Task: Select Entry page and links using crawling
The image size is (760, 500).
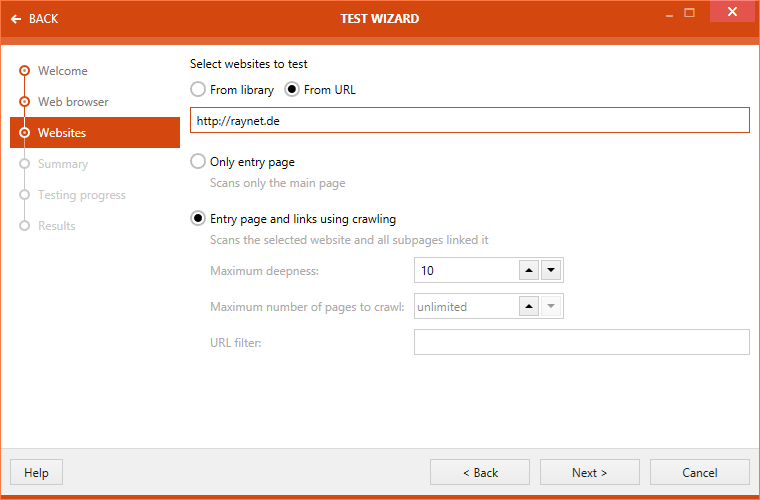Action: 198,219
